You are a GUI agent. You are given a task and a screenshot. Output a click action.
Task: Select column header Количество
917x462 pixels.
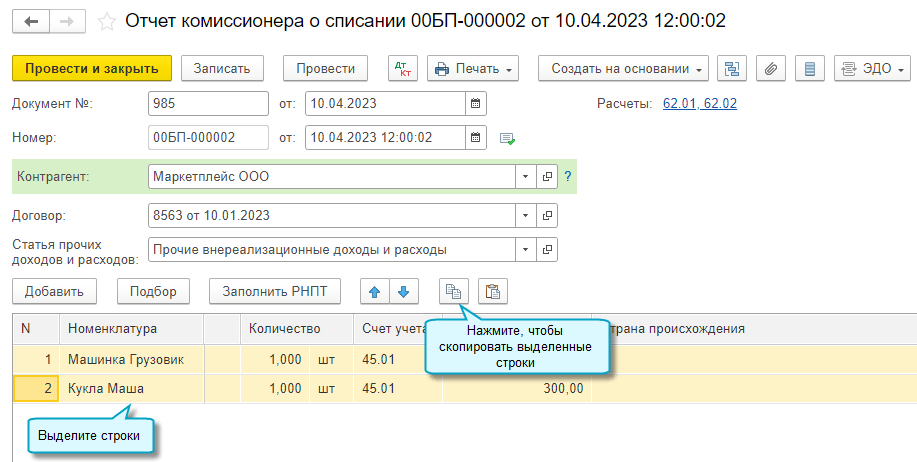click(297, 329)
